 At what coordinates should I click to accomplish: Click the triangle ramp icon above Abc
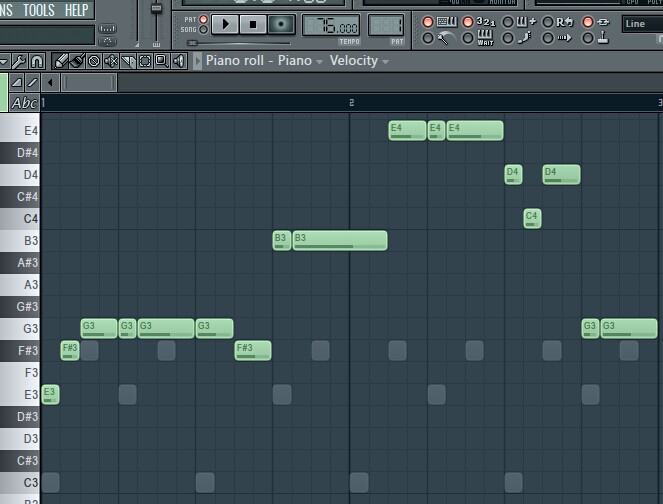click(16, 82)
